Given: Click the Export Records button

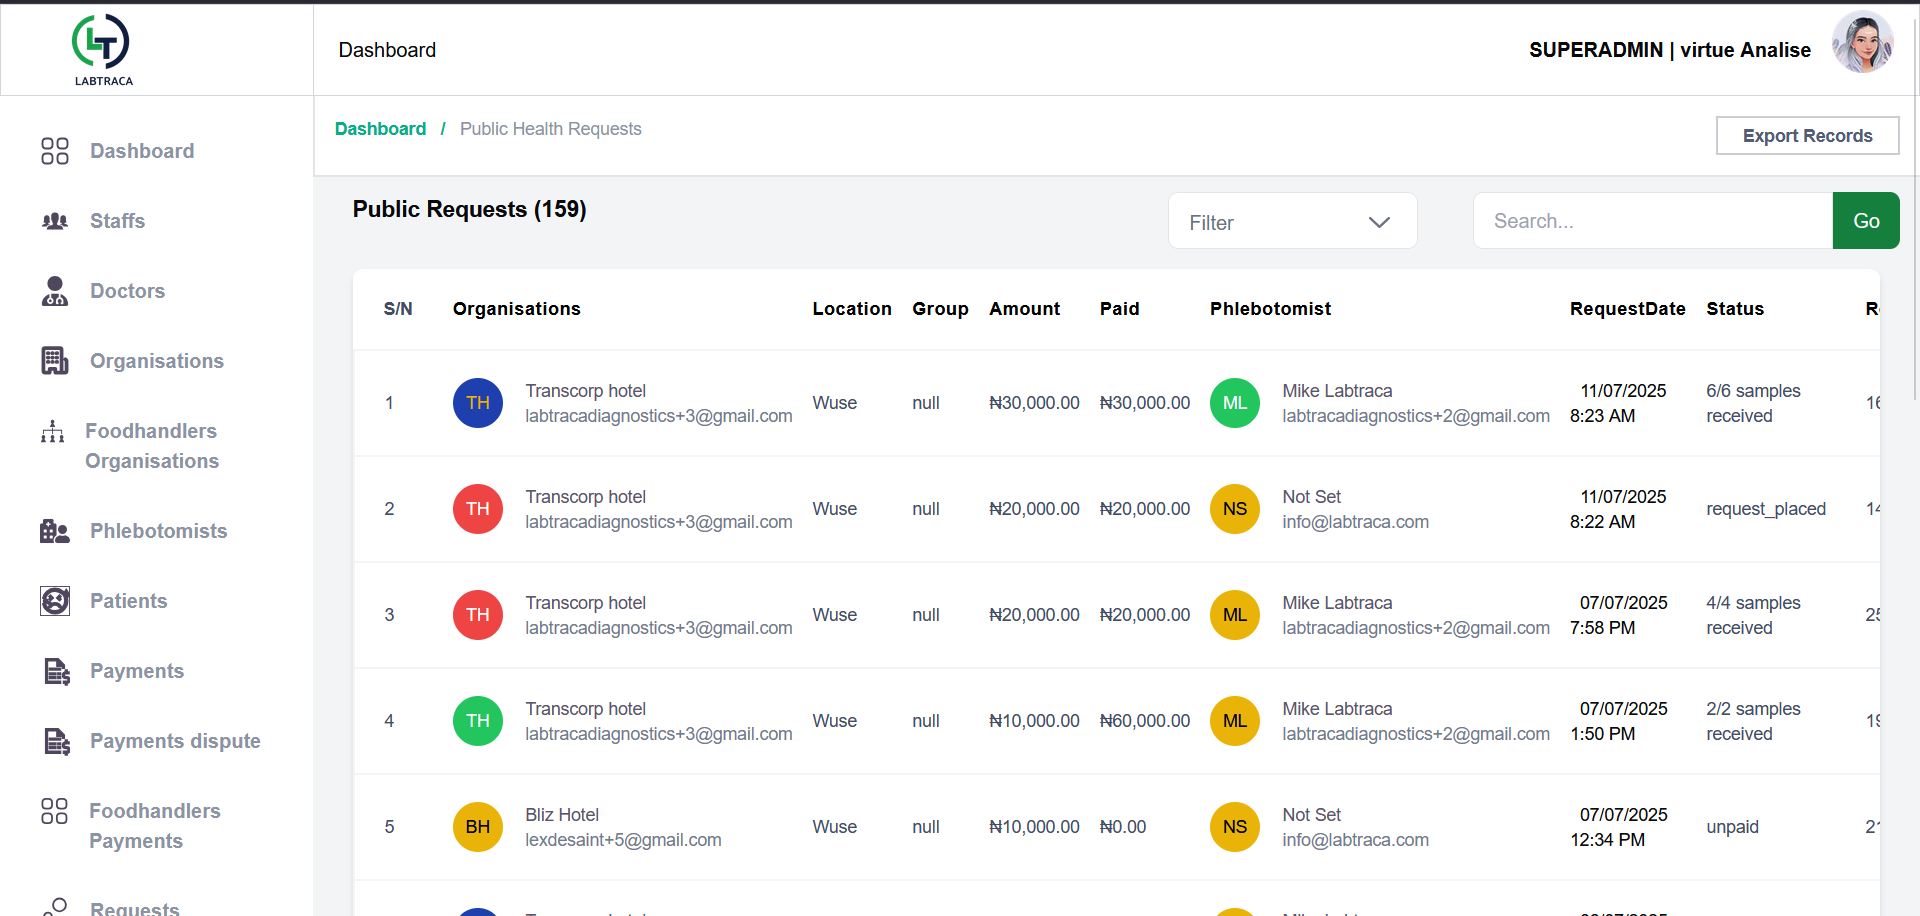Looking at the screenshot, I should coord(1807,135).
